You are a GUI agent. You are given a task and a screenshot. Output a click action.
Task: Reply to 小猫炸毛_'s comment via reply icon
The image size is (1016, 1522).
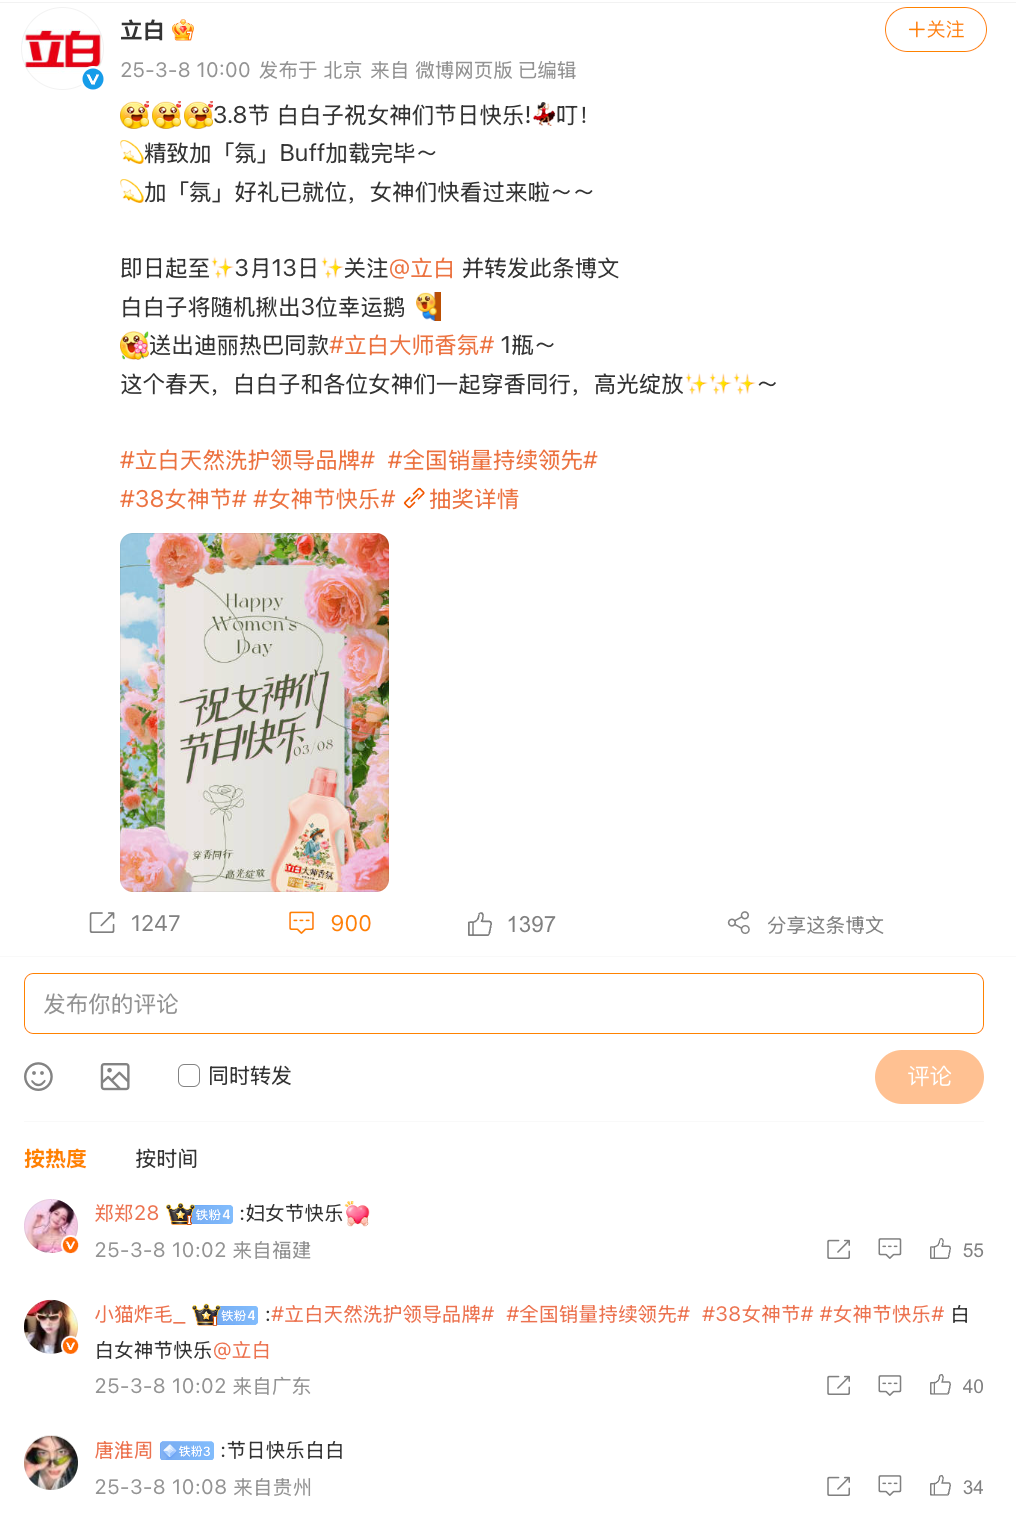tap(890, 1385)
